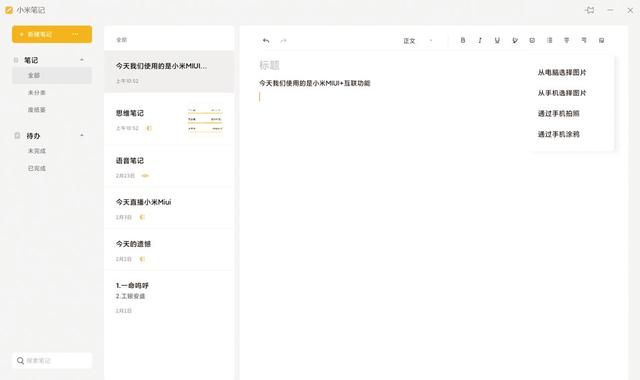The height and width of the screenshot is (380, 640).
Task: Click the redo arrow in the editor toolbar
Action: [x=283, y=40]
